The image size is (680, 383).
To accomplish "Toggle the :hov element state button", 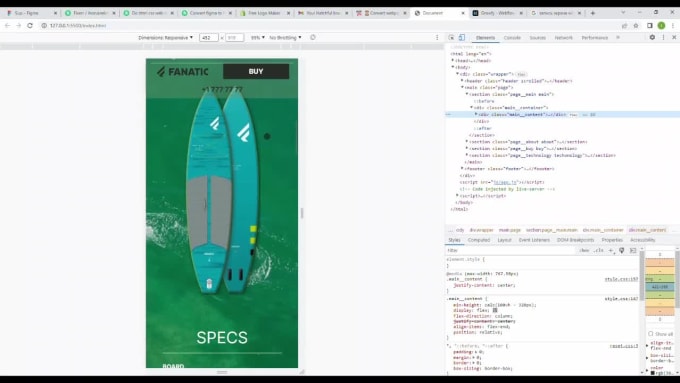I will (x=585, y=250).
